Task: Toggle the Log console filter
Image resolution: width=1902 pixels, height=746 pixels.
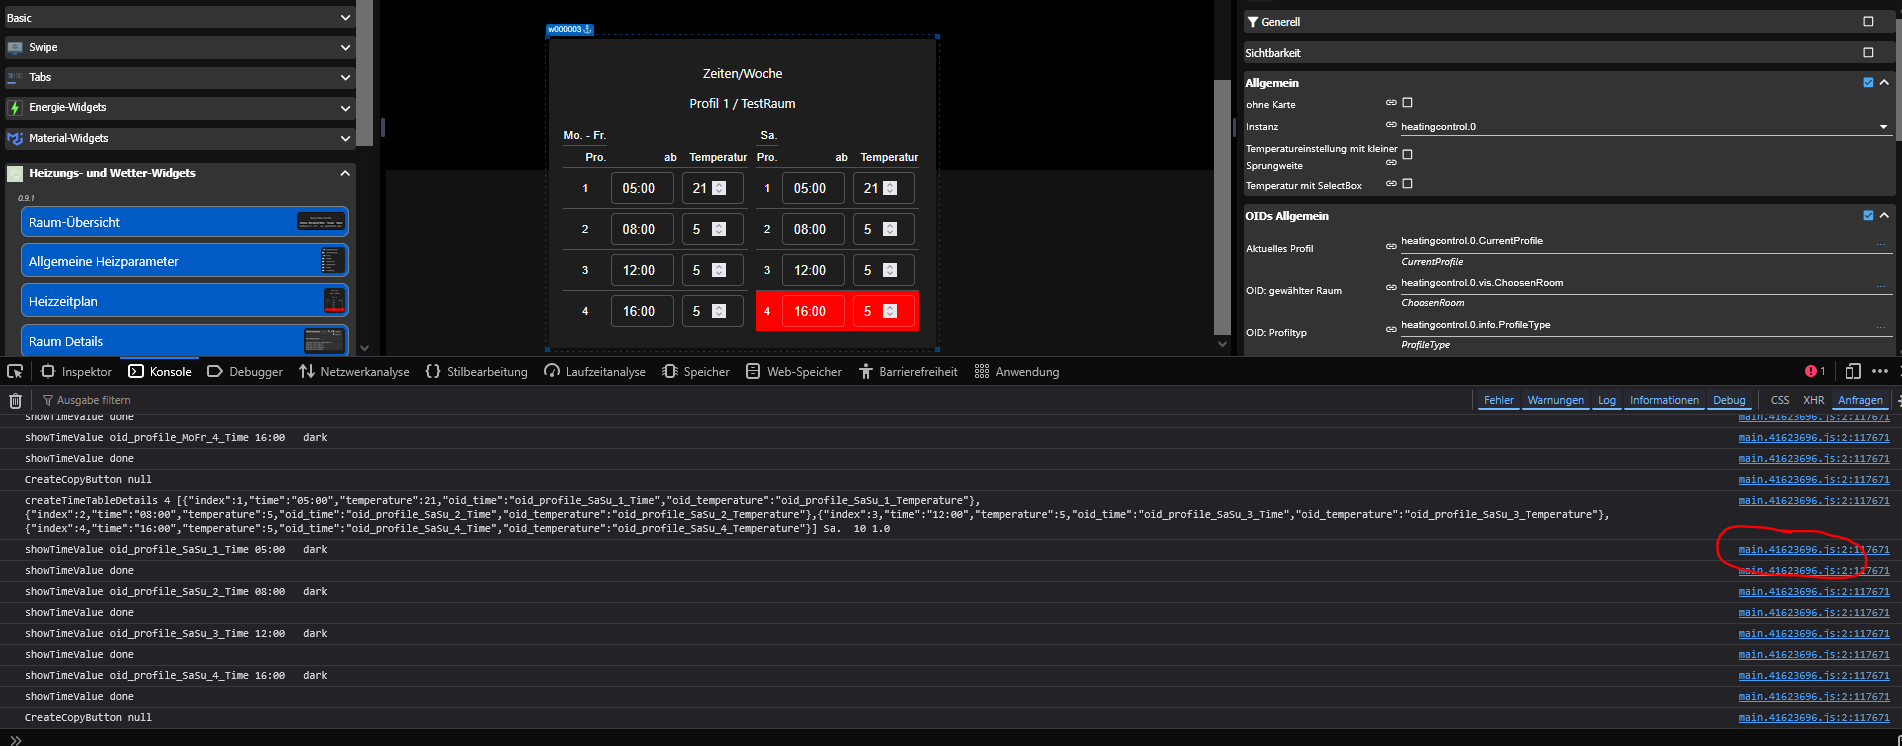Action: tap(1606, 400)
